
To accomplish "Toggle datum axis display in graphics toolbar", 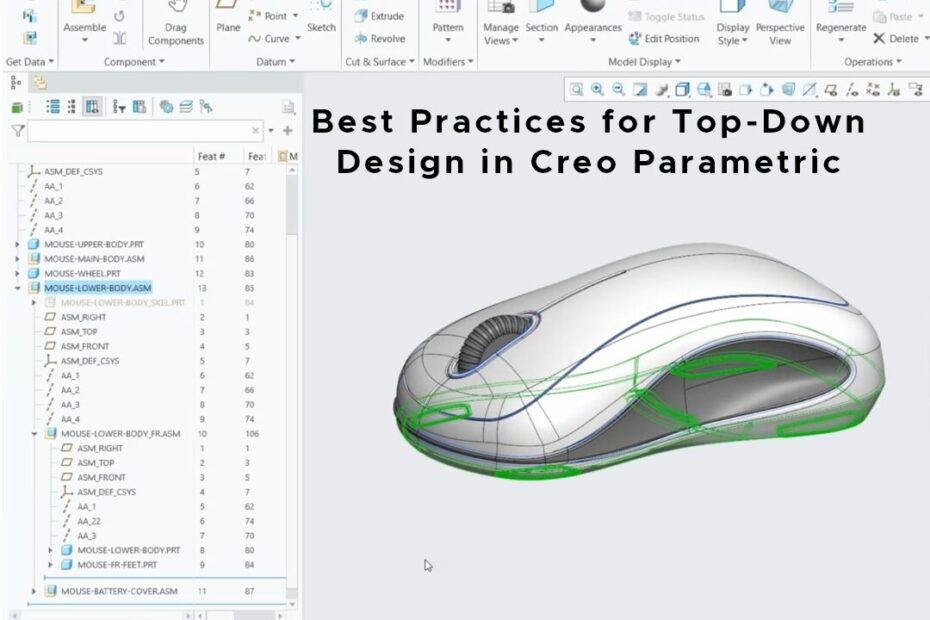I will click(x=852, y=90).
